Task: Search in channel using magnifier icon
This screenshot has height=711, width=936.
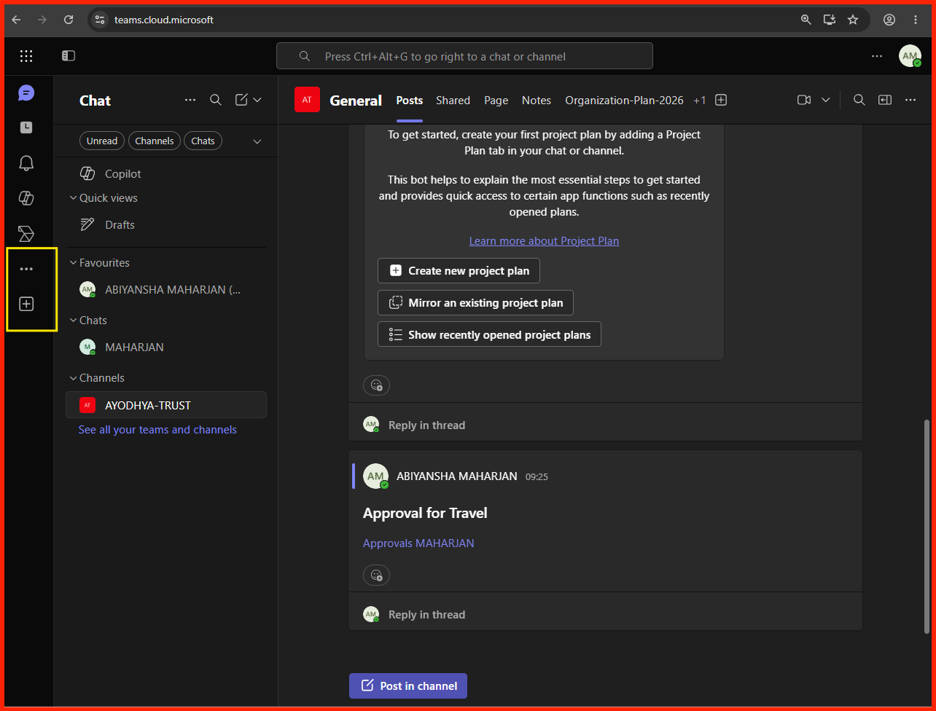Action: [x=859, y=100]
